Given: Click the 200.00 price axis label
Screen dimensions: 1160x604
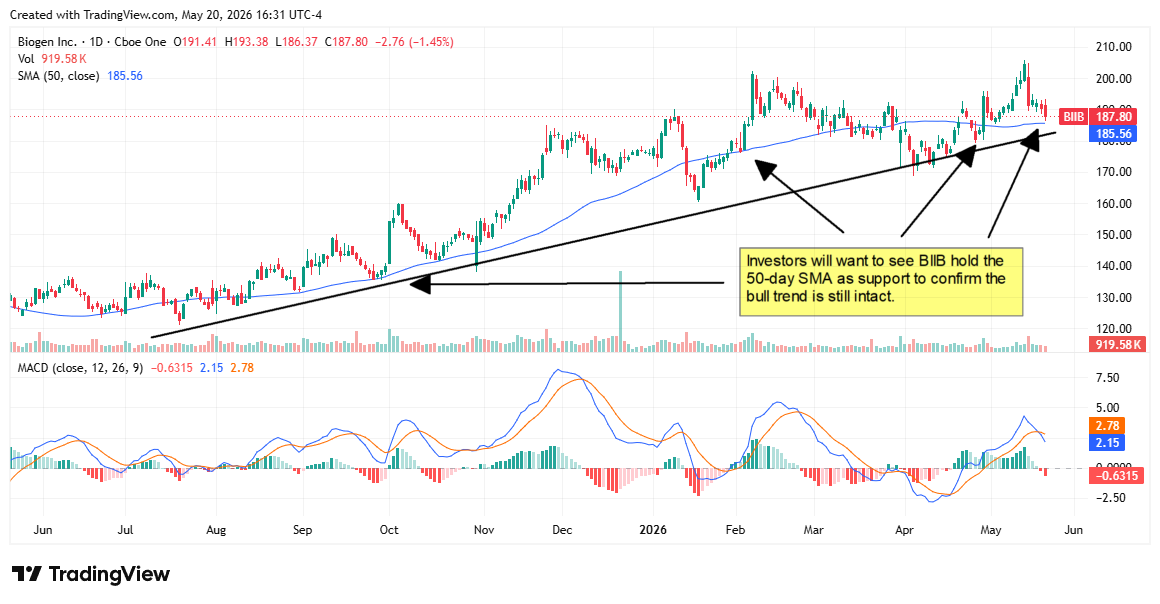Looking at the screenshot, I should (1113, 78).
